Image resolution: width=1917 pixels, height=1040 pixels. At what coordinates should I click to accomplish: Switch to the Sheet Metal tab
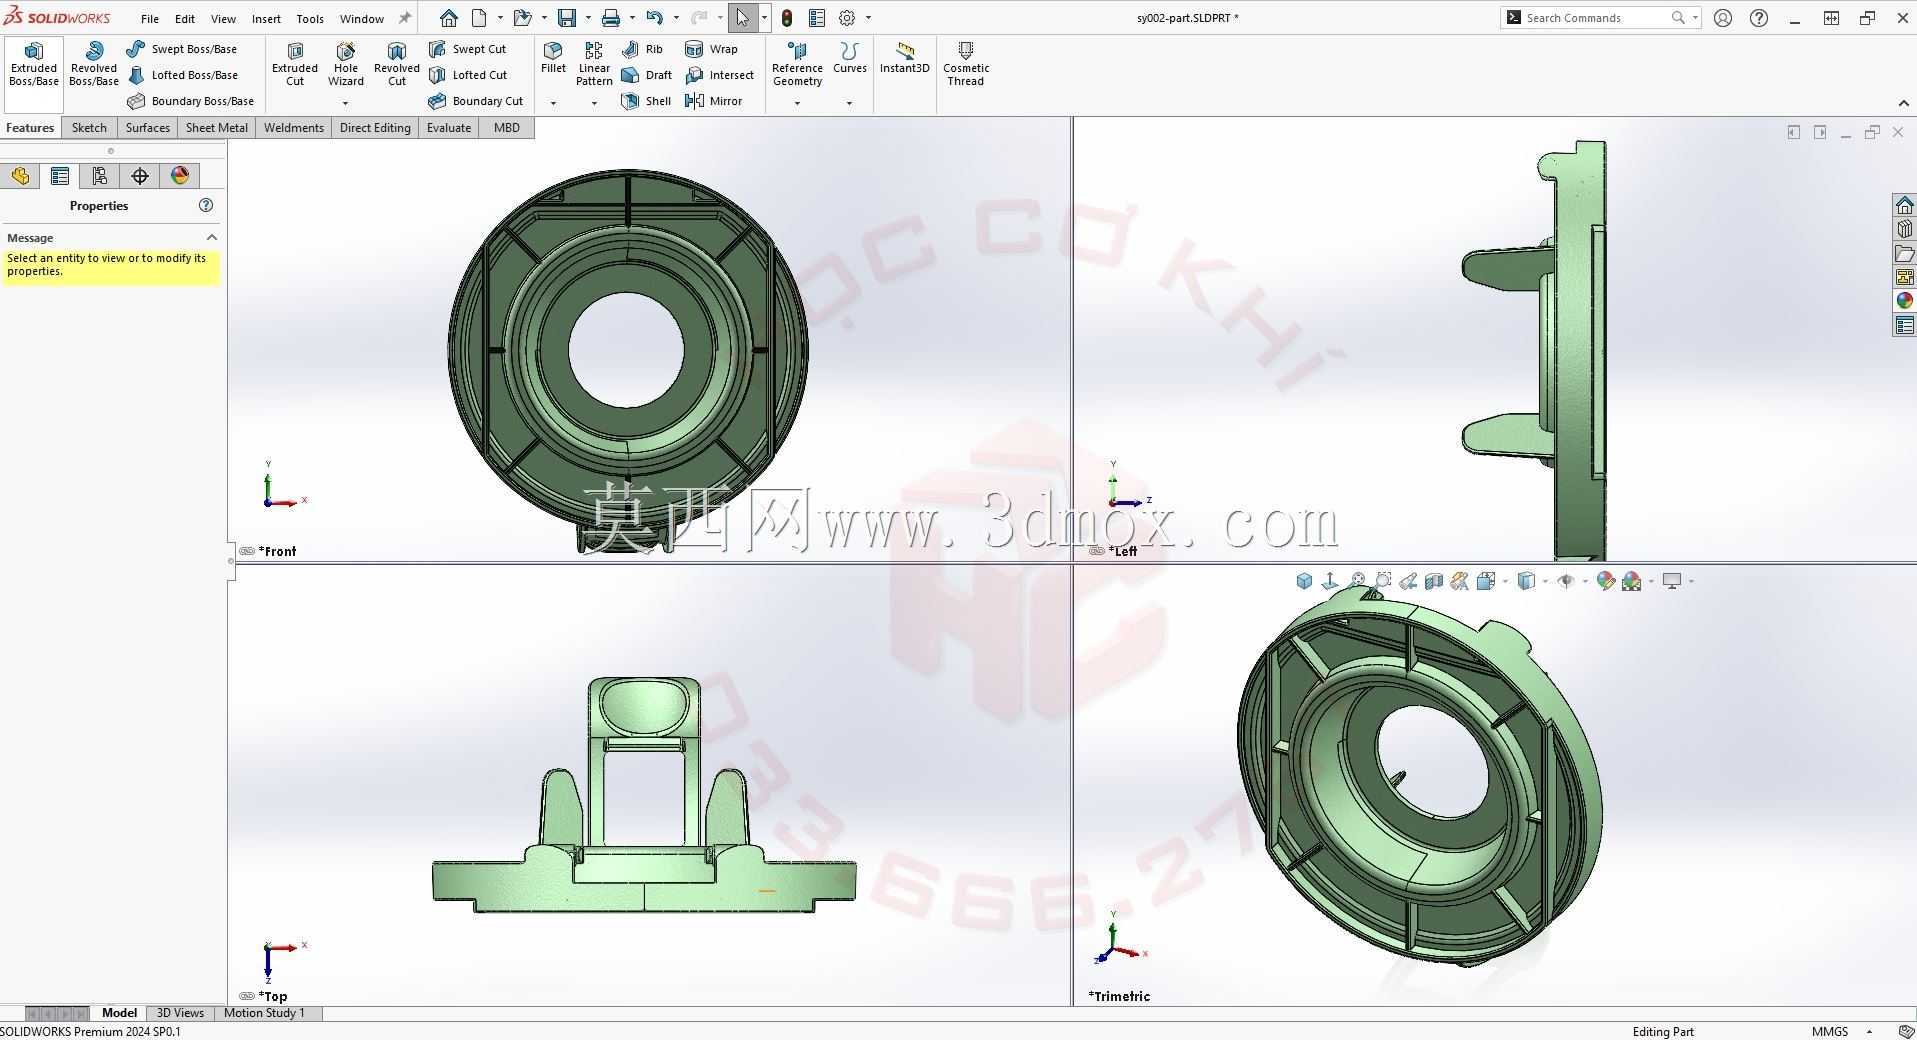point(217,128)
